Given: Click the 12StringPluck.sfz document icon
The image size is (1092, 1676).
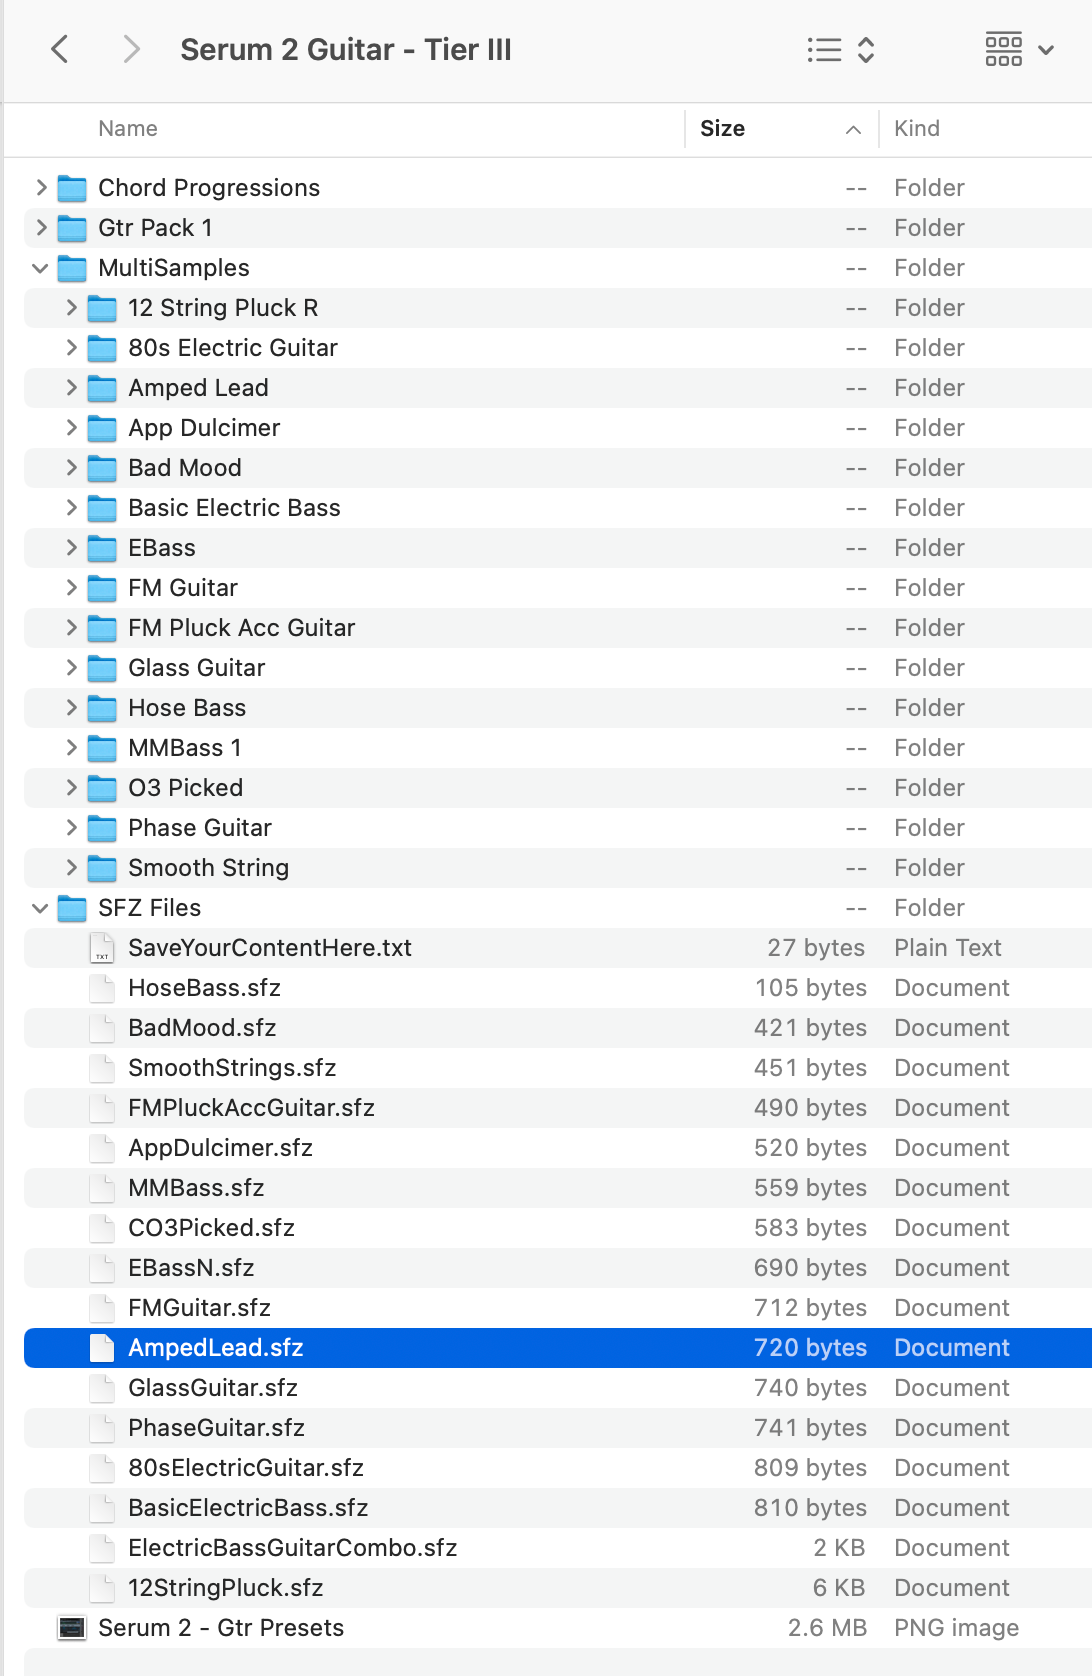Looking at the screenshot, I should point(102,1588).
